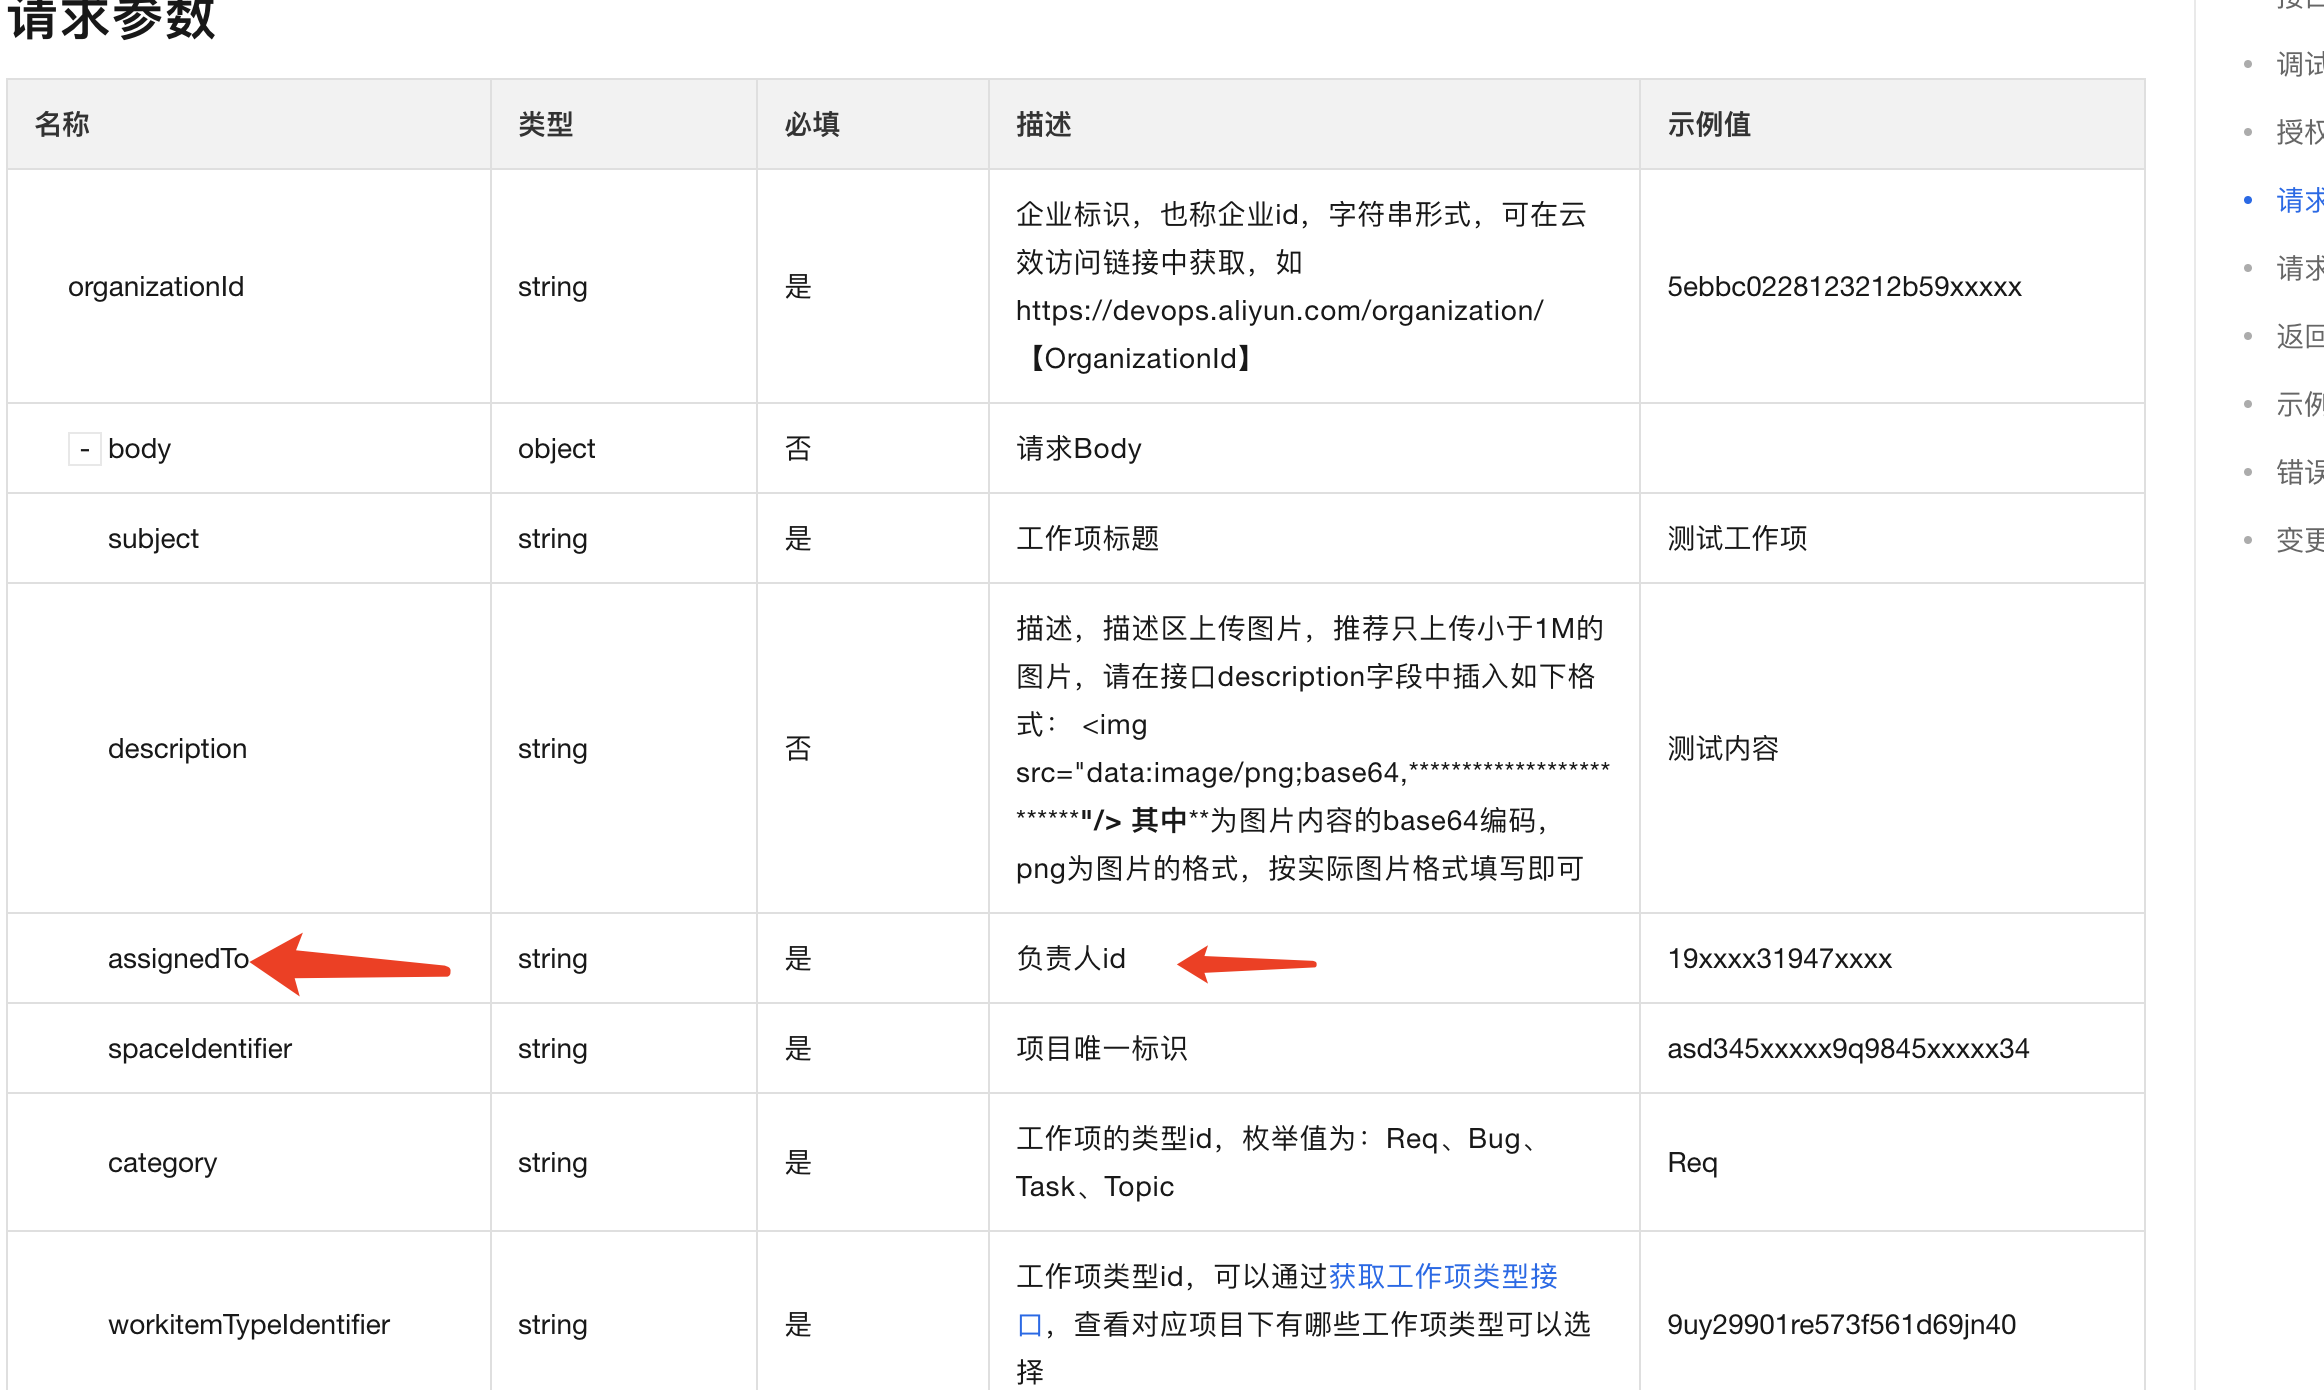Select the spaceIdentifier parameter name

click(x=200, y=1049)
